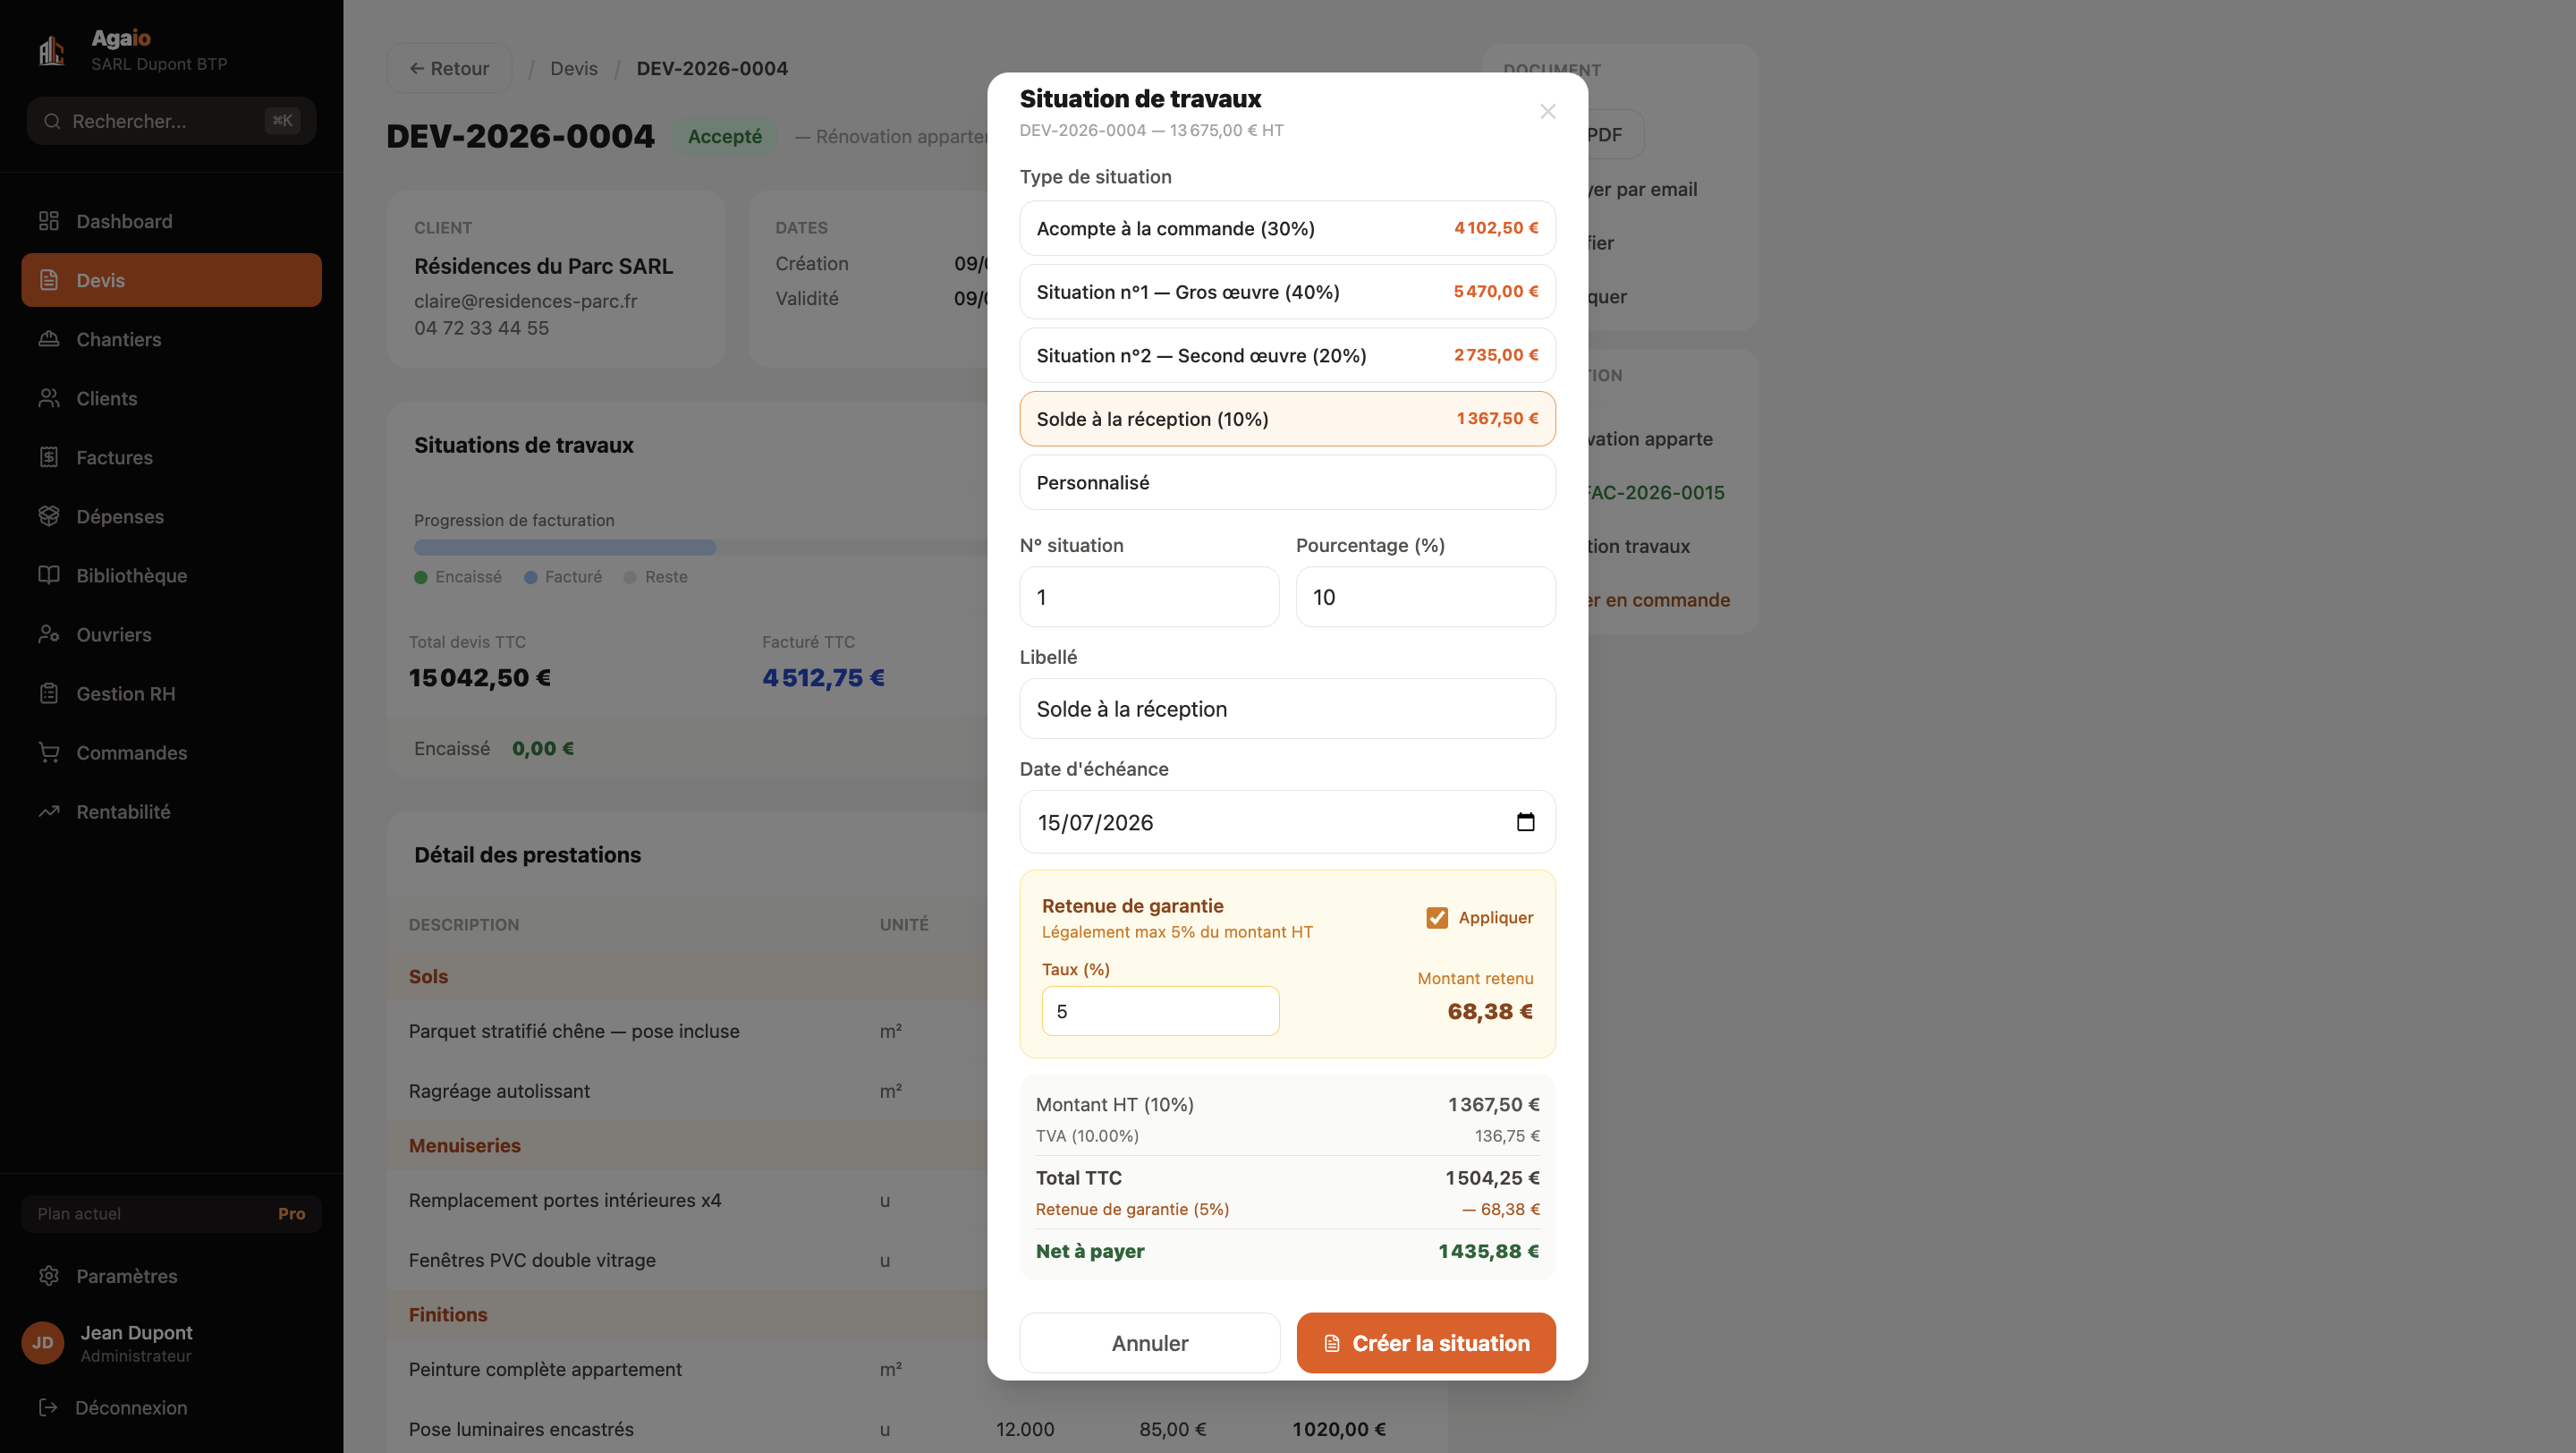Click the Montant retenu value 68,38 €
Viewport: 2576px width, 1453px height.
point(1490,1011)
